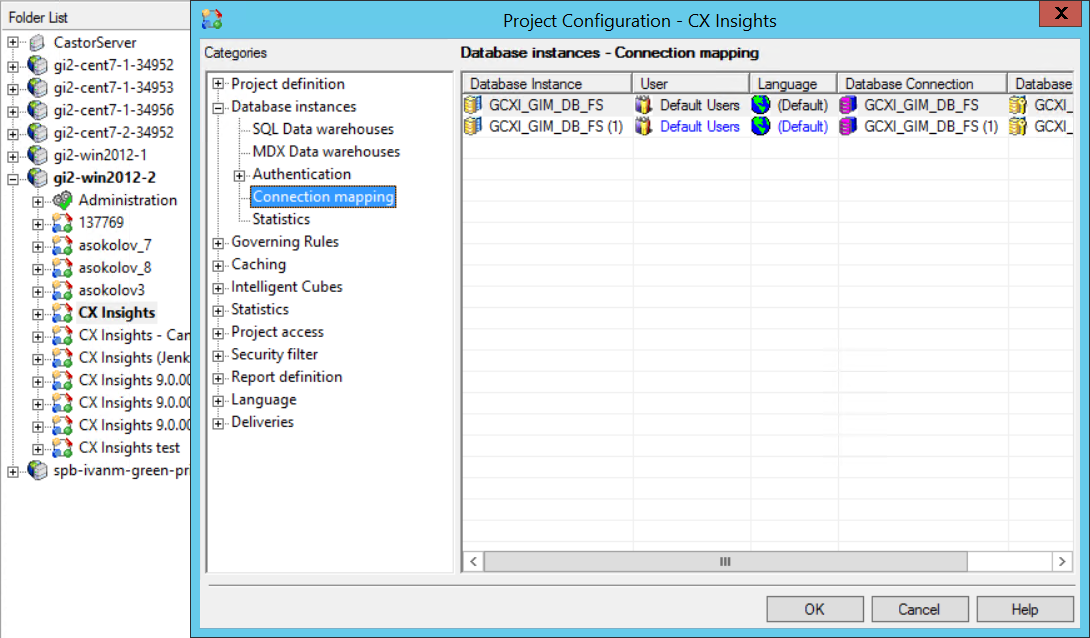Click the database connection icon in first row

849,105
